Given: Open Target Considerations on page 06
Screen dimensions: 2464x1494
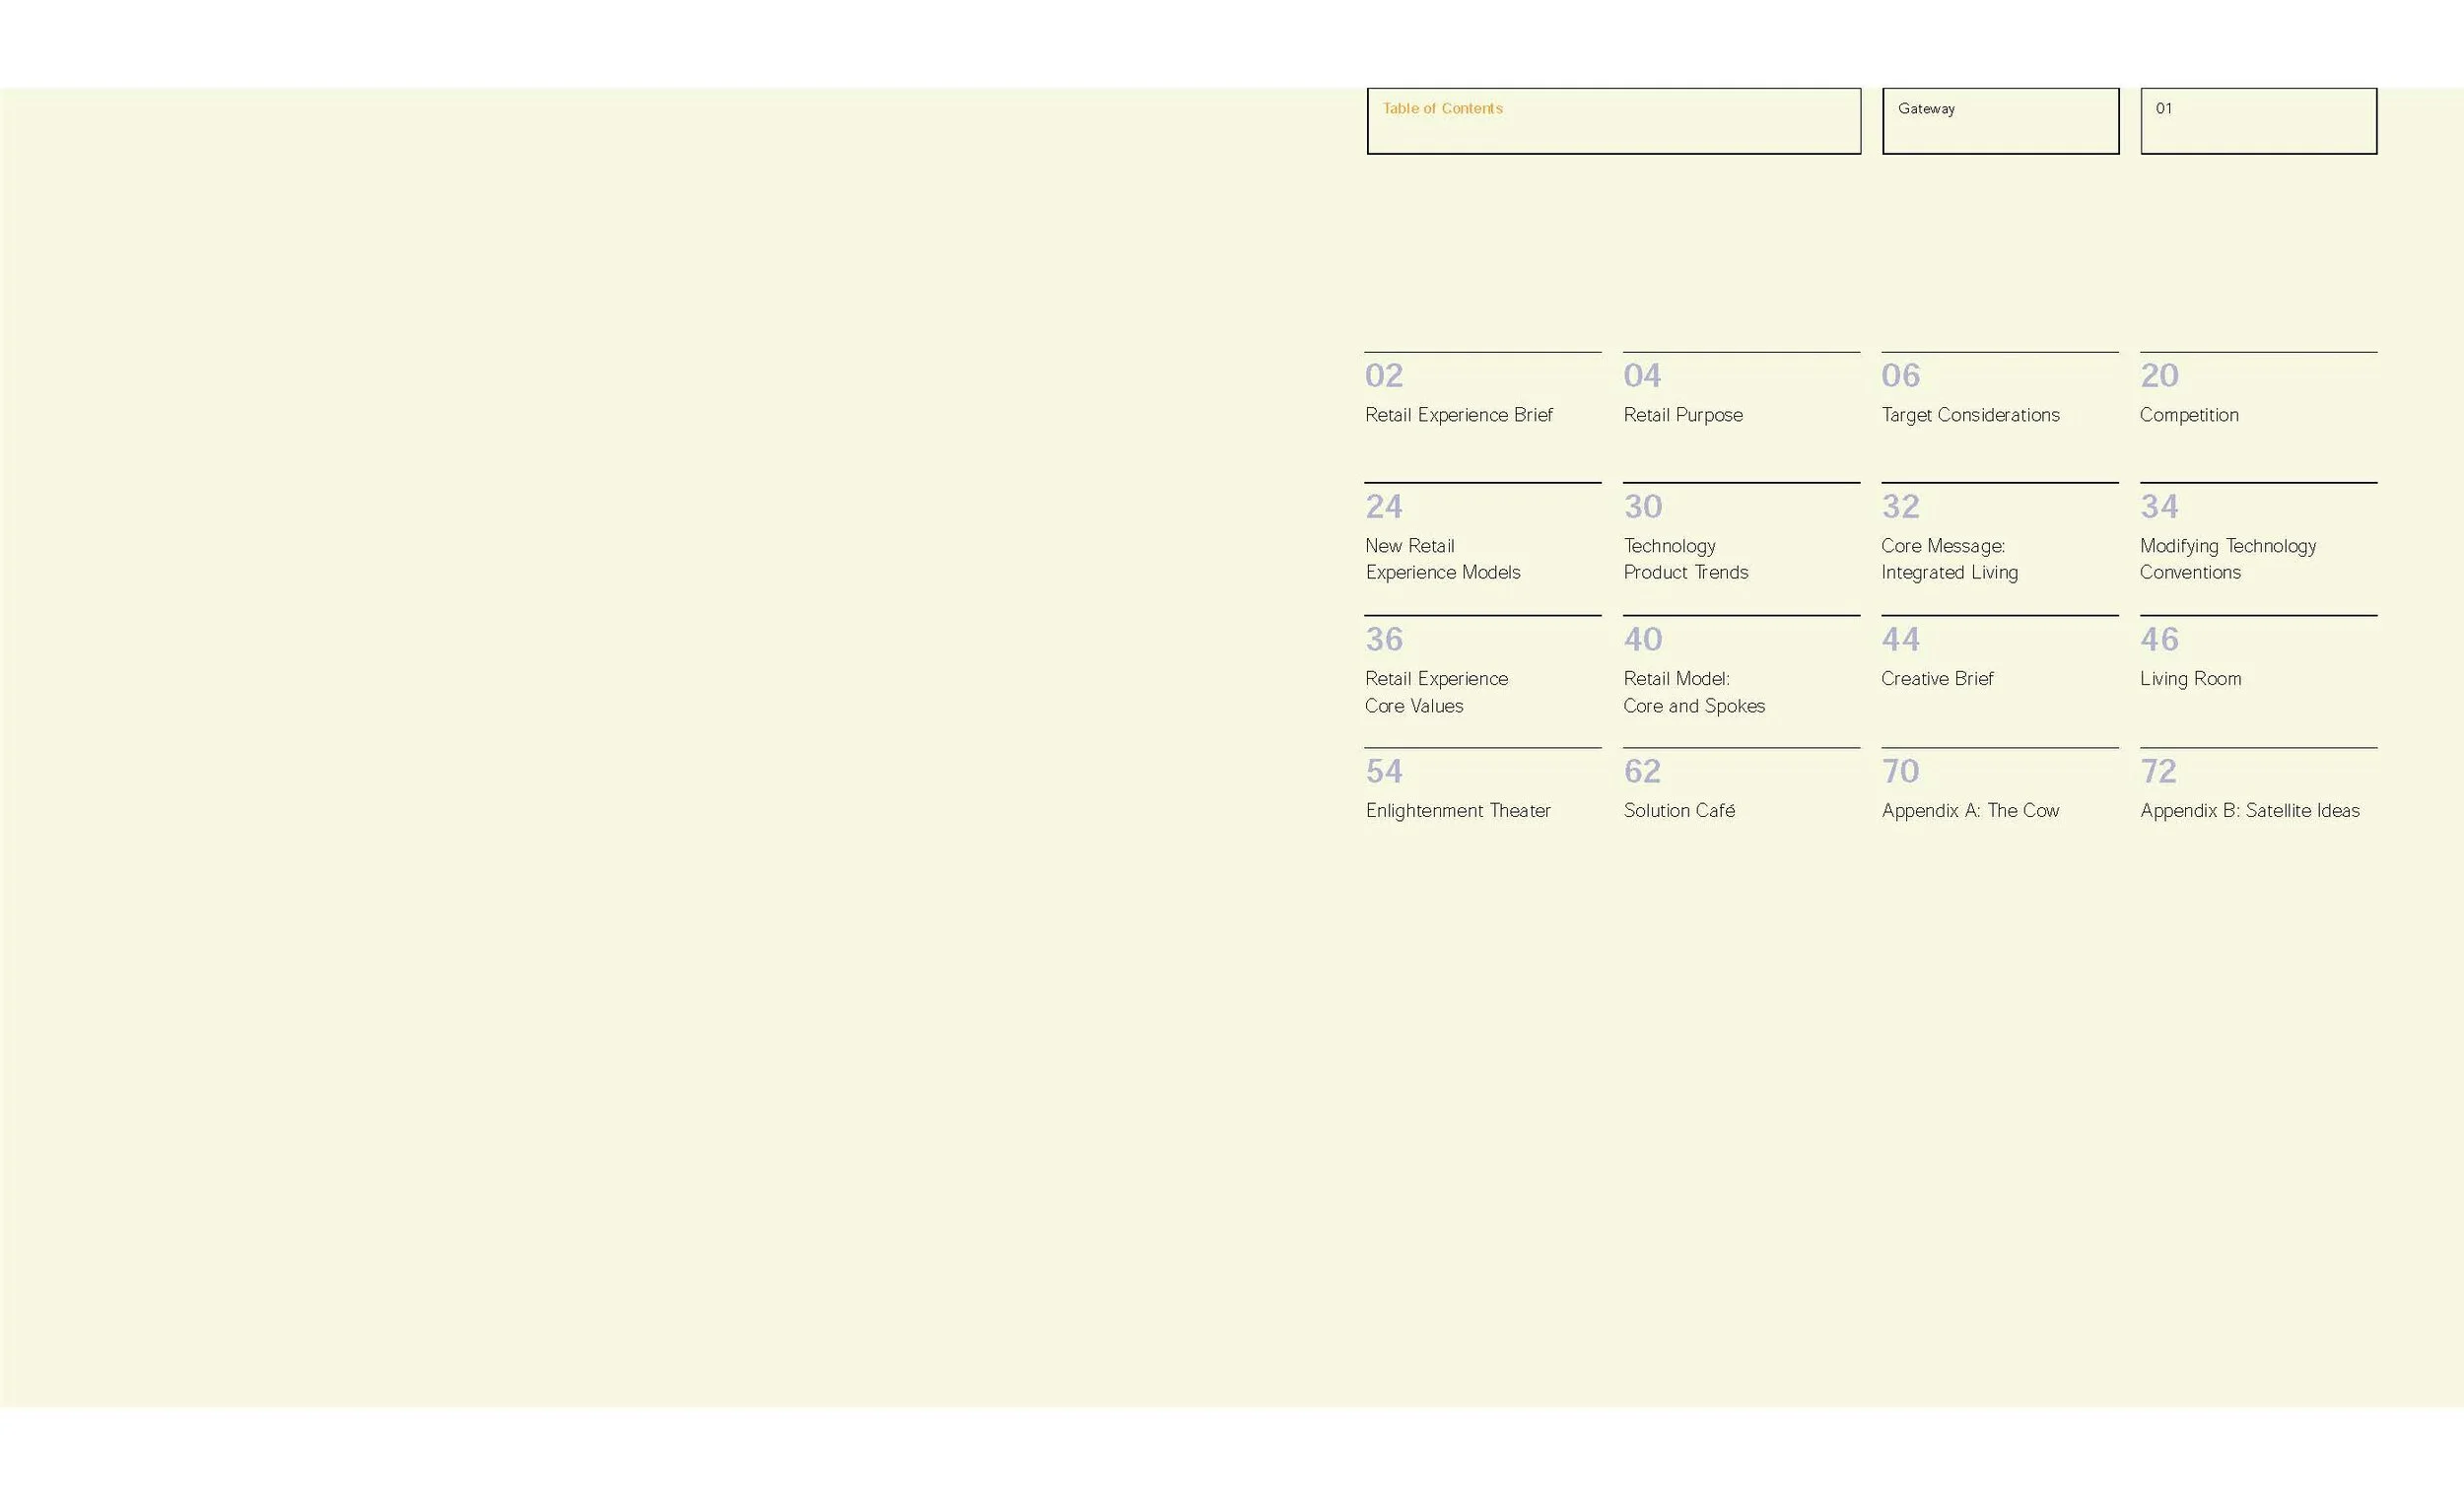Looking at the screenshot, I should tap(1969, 415).
